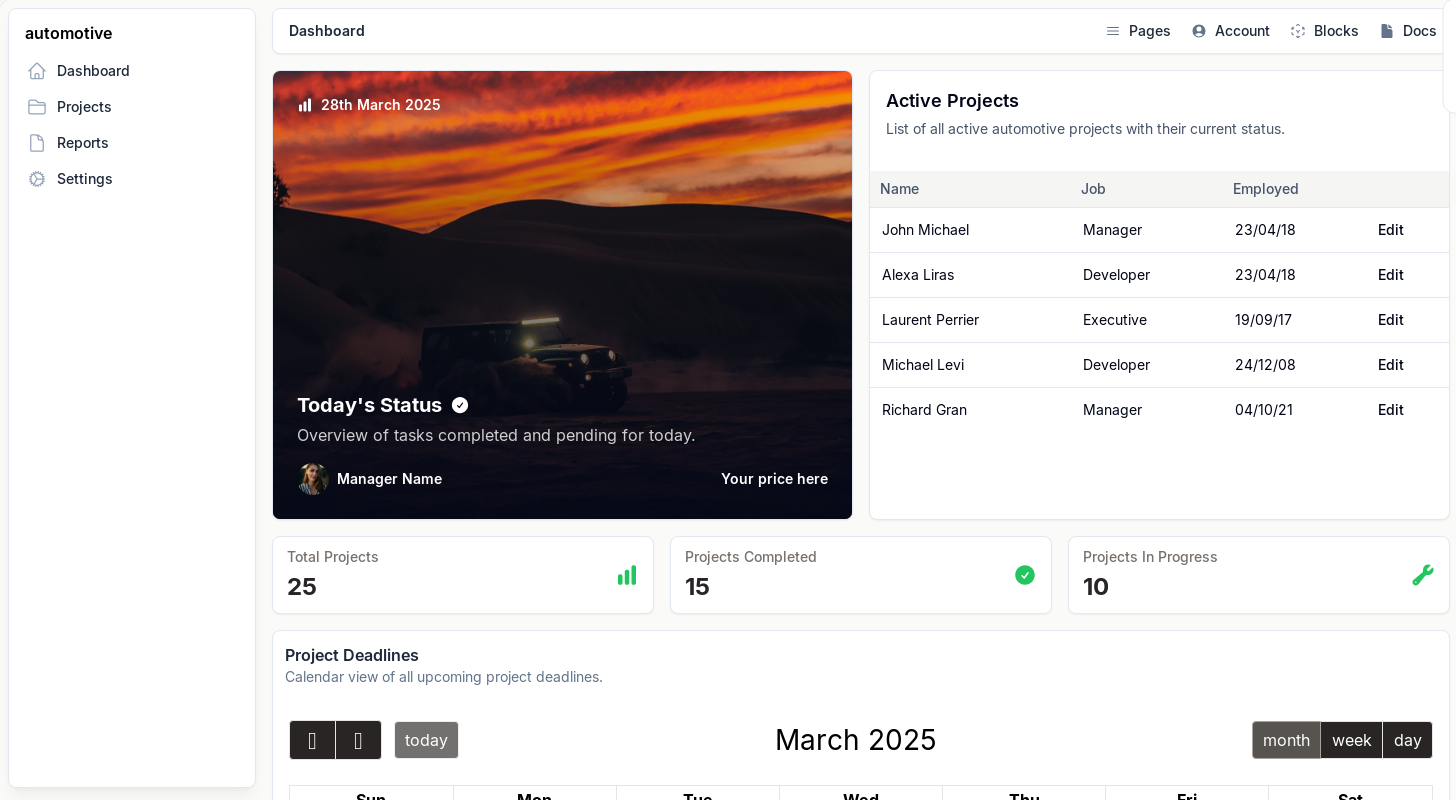Click the verified badge beside Today's Status

(460, 405)
